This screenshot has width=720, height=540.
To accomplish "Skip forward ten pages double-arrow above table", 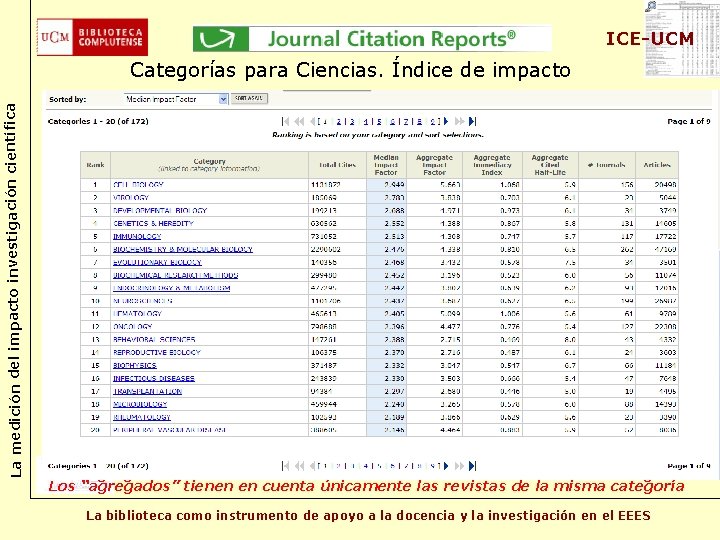I will point(459,121).
